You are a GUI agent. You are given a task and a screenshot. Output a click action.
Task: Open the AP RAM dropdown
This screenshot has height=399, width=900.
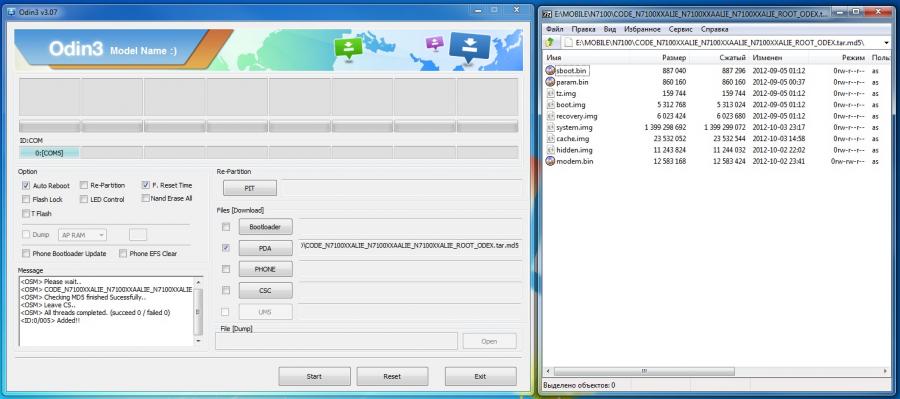pos(82,235)
